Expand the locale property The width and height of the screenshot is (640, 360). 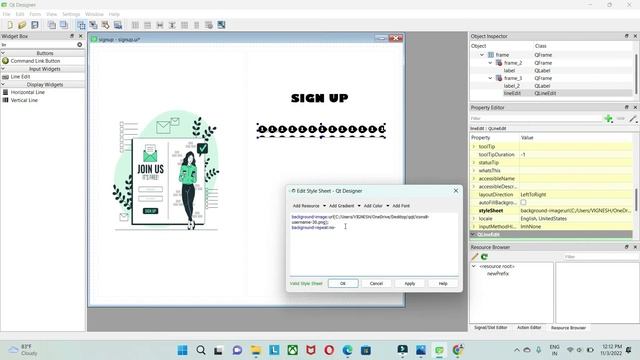point(474,219)
